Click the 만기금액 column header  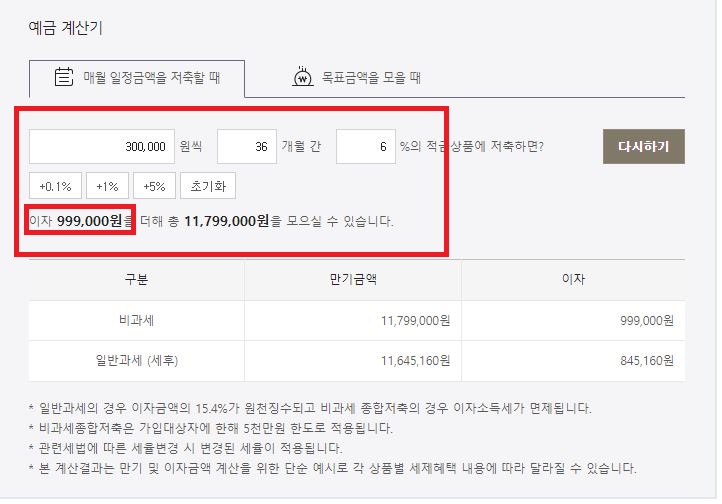(353, 279)
